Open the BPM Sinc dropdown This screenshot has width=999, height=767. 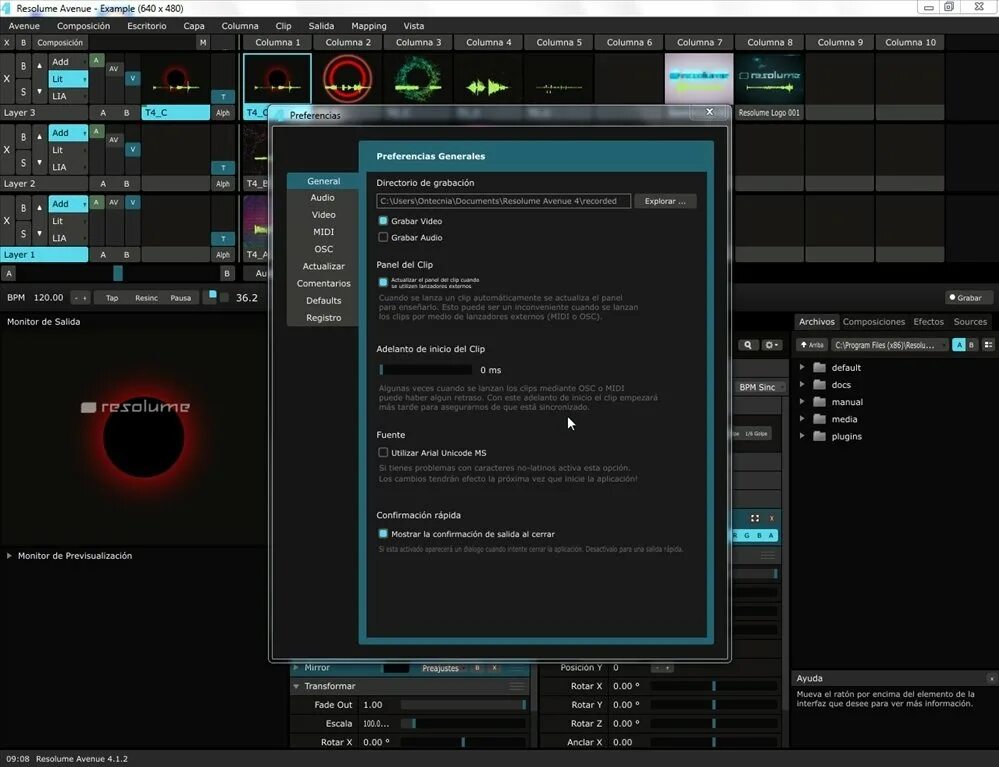point(761,387)
